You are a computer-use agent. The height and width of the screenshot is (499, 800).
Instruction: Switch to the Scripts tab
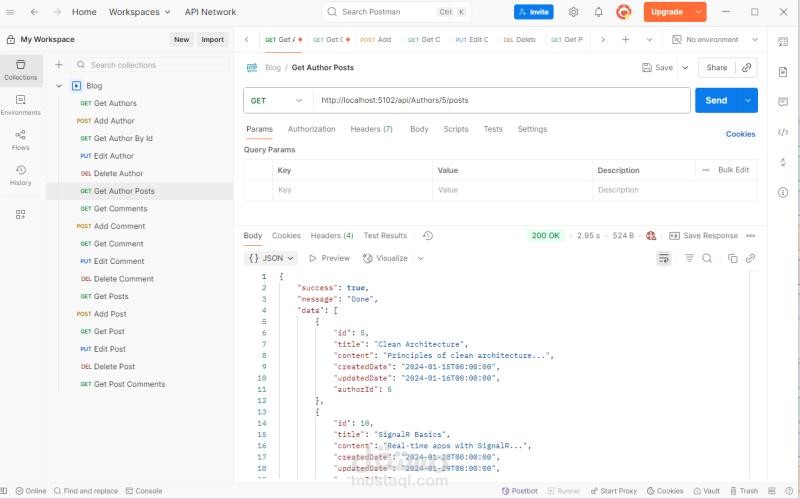coord(456,129)
